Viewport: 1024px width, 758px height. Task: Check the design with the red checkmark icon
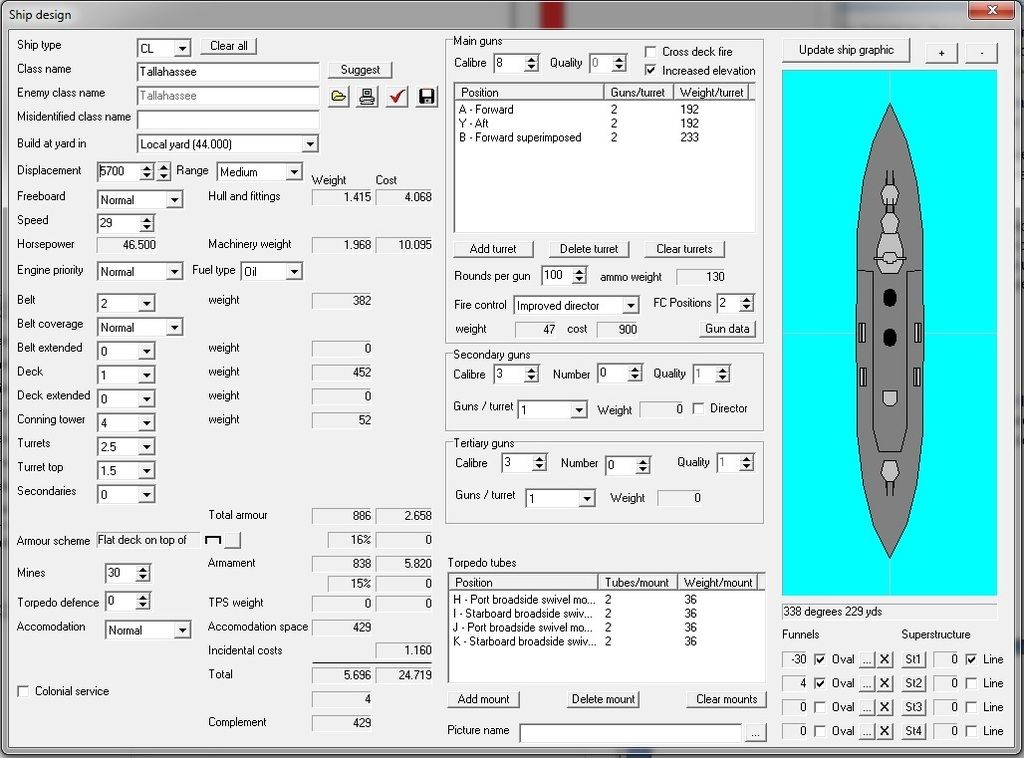tap(397, 97)
